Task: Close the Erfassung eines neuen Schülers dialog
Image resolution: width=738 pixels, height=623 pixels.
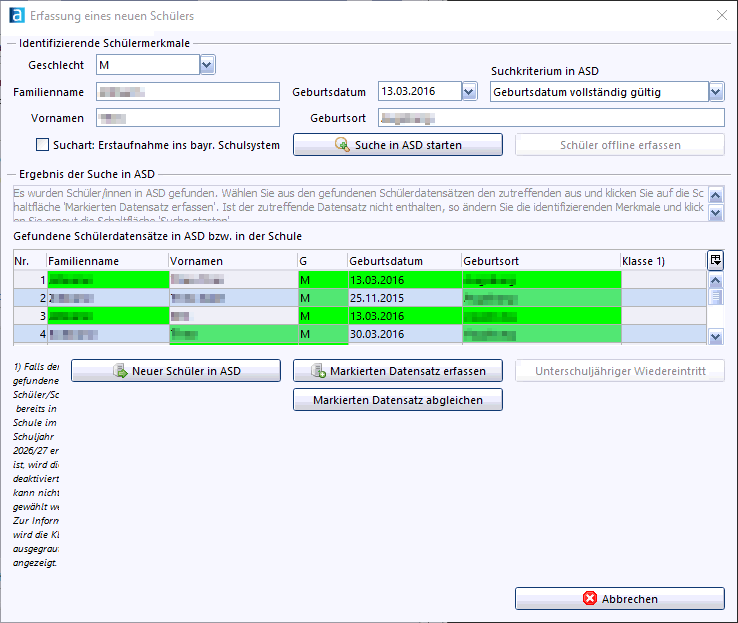Action: click(x=722, y=15)
